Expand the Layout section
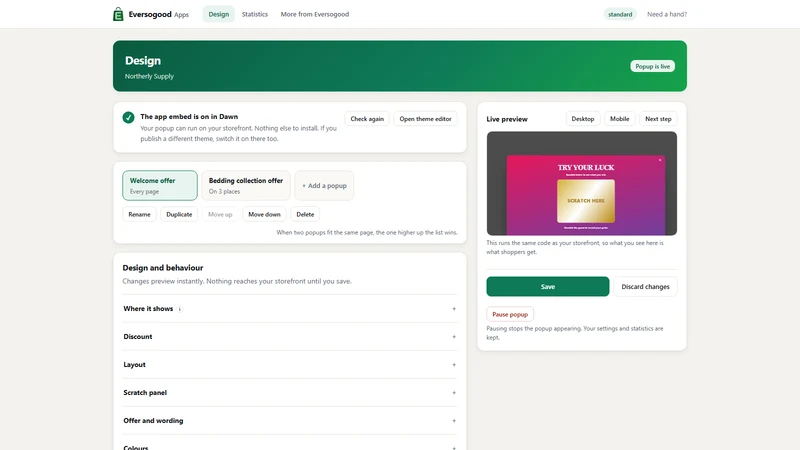The width and height of the screenshot is (800, 450). 290,365
